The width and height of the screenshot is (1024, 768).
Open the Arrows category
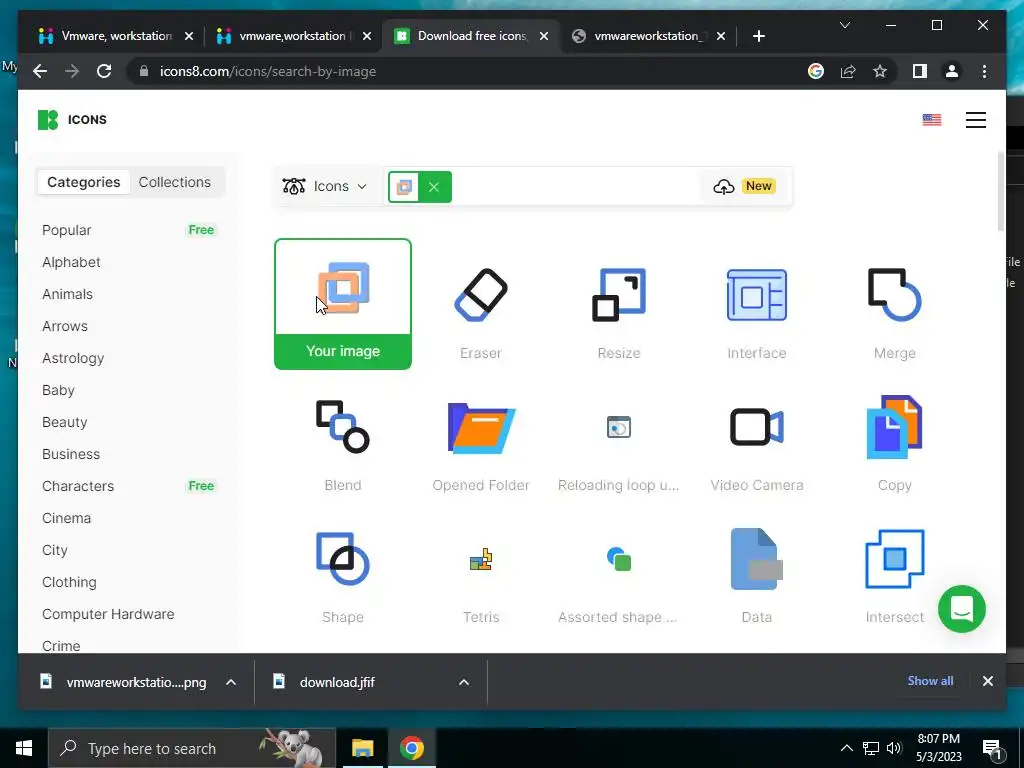pos(65,326)
